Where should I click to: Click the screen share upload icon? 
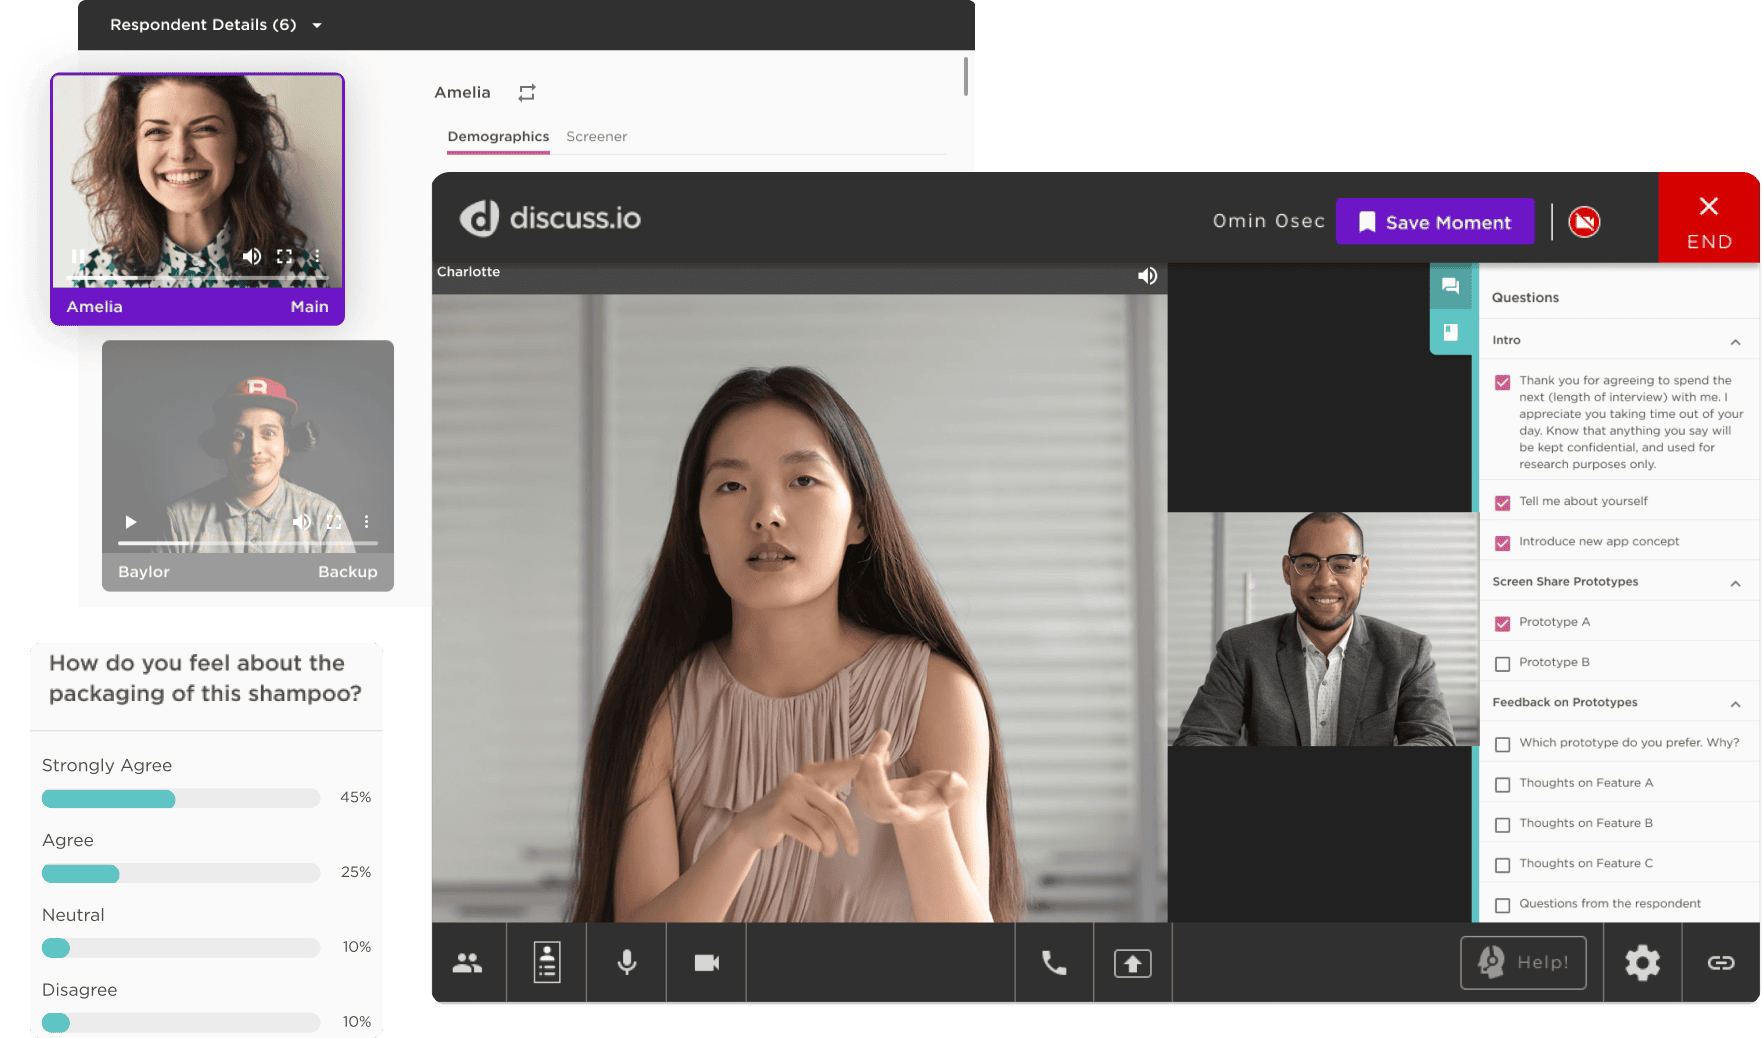pyautogui.click(x=1132, y=962)
